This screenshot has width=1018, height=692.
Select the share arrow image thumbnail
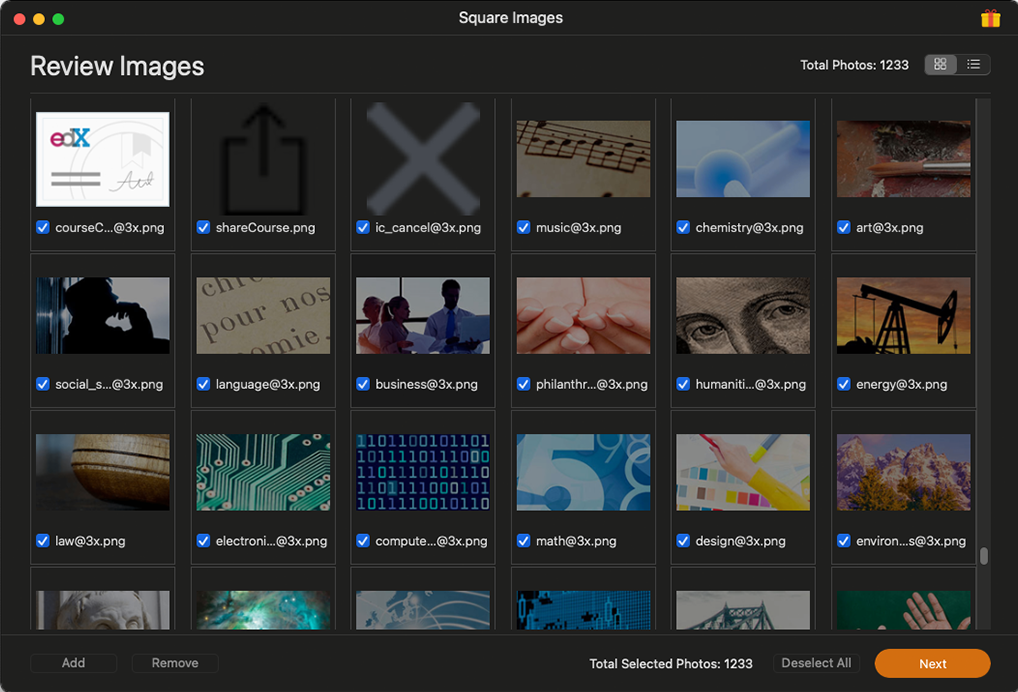[263, 159]
